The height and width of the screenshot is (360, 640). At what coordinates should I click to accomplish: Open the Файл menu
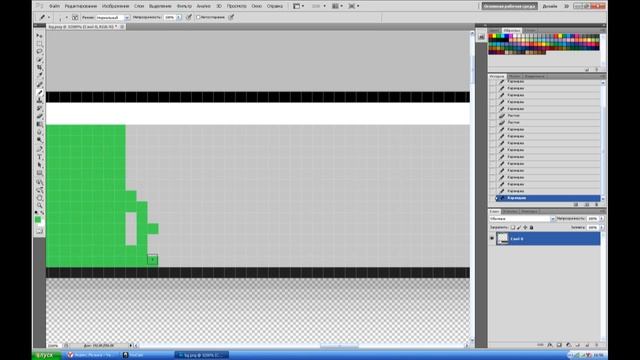[x=54, y=6]
